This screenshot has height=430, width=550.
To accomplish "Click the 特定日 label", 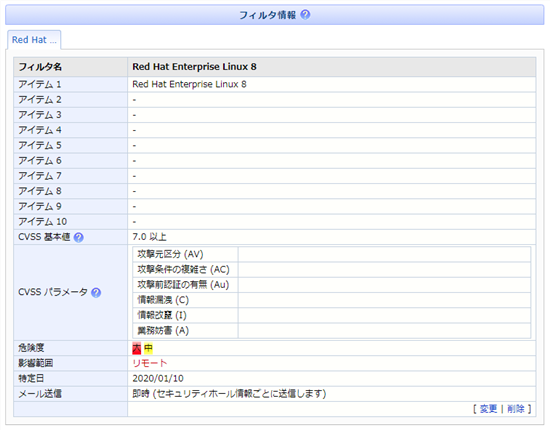I will [x=31, y=378].
